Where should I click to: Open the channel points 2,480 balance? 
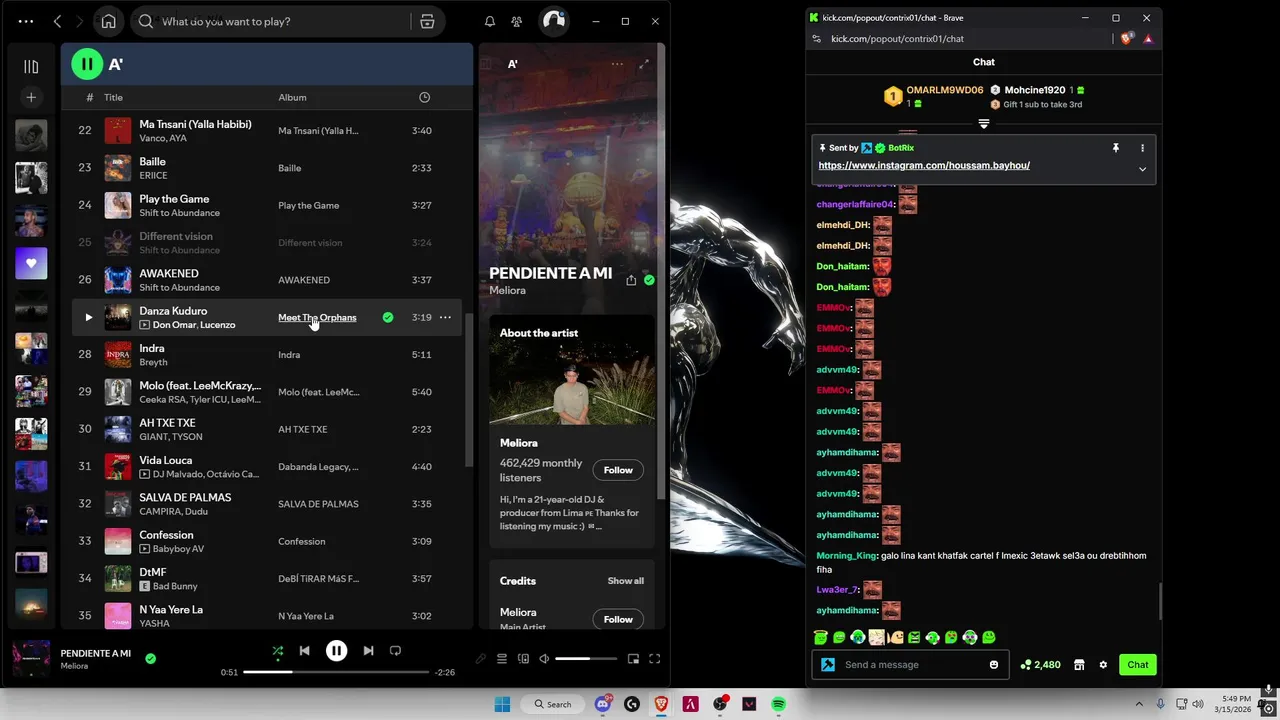[x=1040, y=665]
